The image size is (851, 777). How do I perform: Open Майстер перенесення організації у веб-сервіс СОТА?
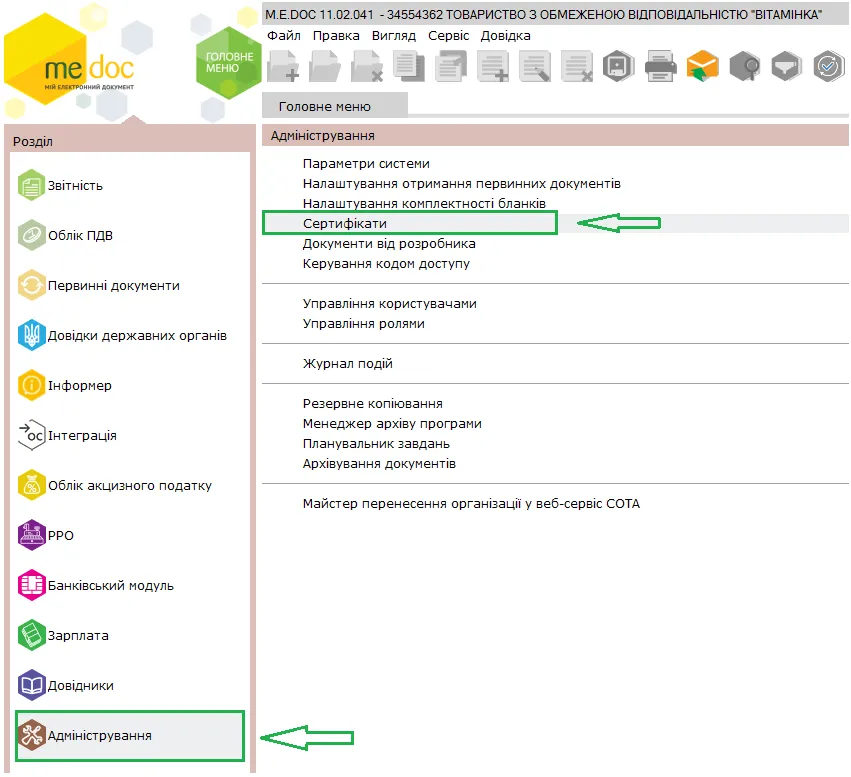click(472, 504)
